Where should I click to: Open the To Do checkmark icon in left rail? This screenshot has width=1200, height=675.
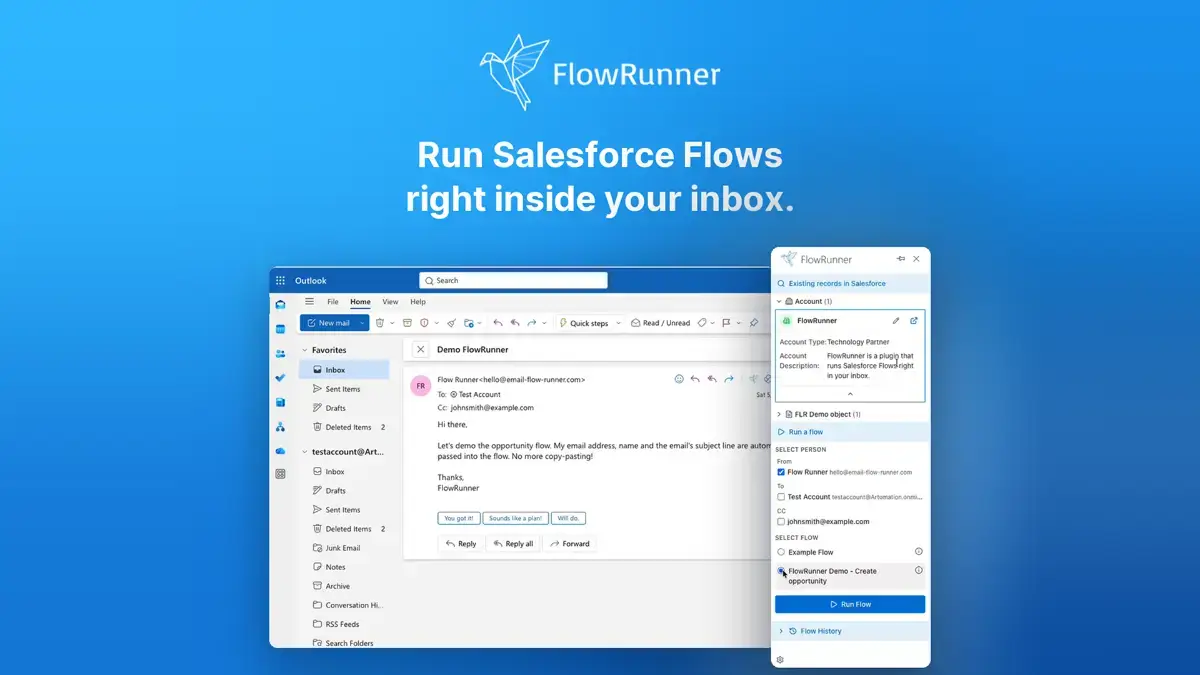click(280, 377)
